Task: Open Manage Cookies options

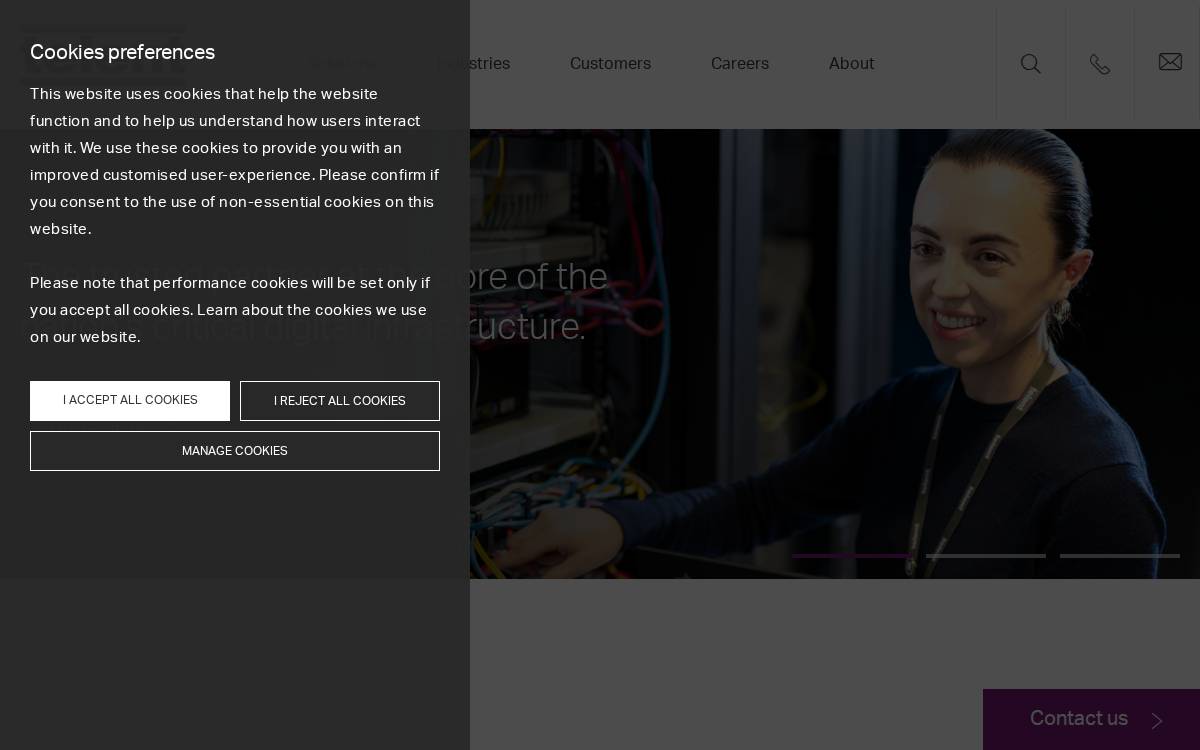Action: point(235,451)
